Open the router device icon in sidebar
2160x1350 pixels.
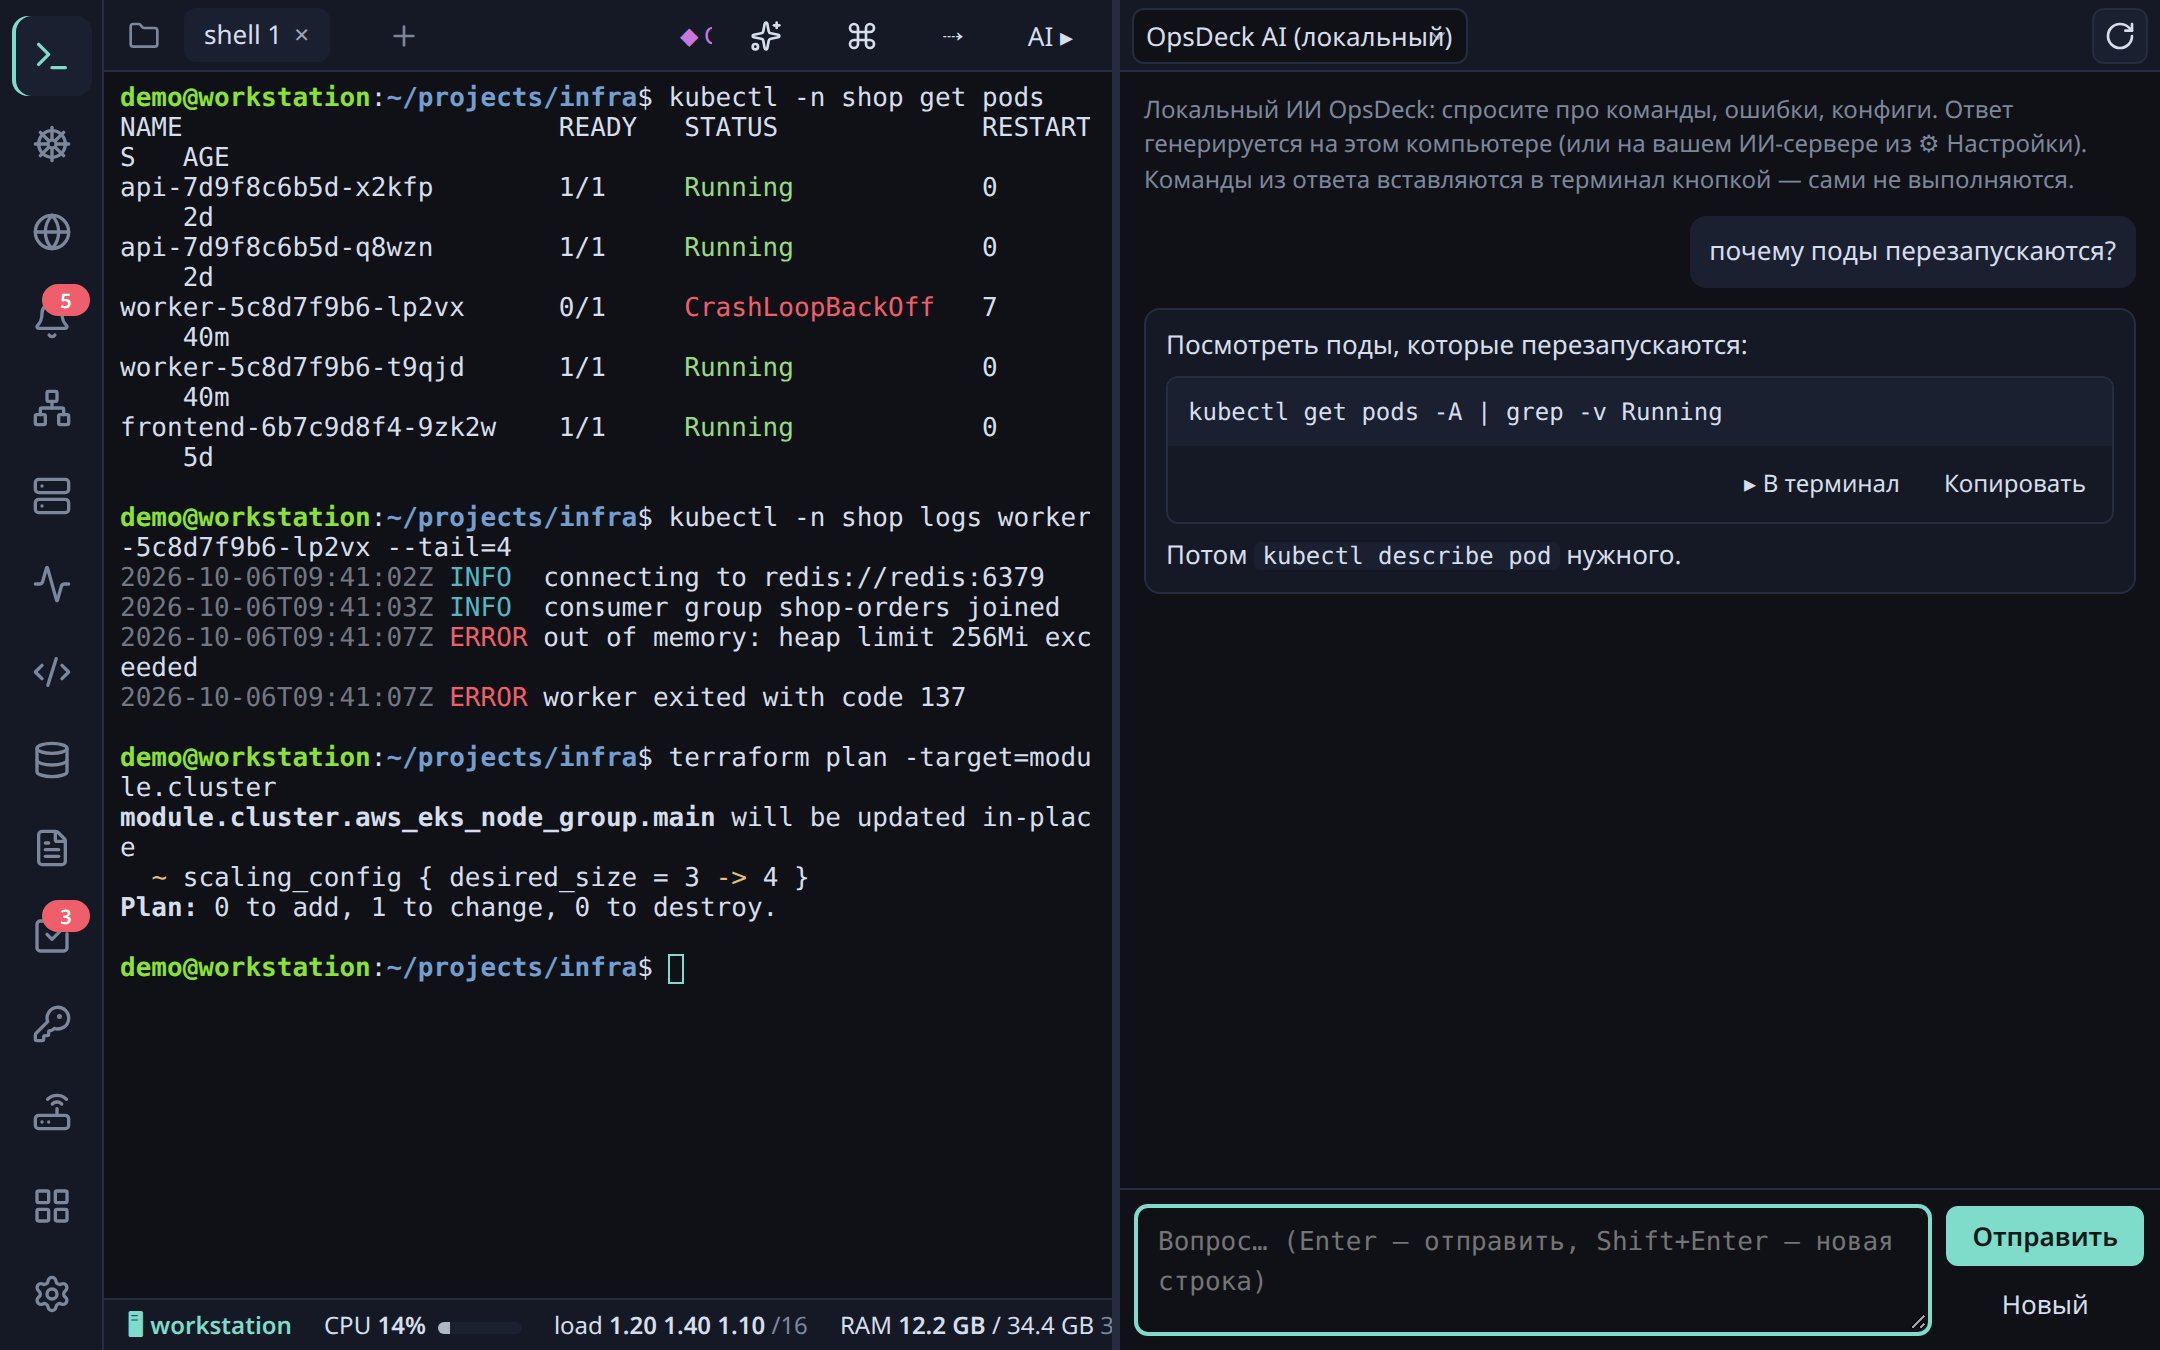[52, 1112]
